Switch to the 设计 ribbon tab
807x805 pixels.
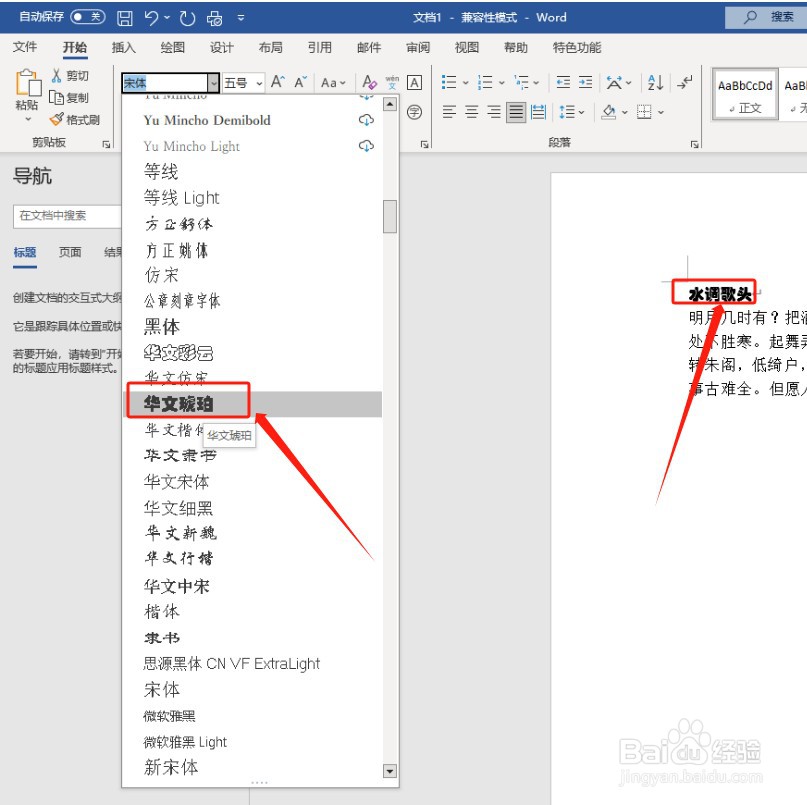221,47
